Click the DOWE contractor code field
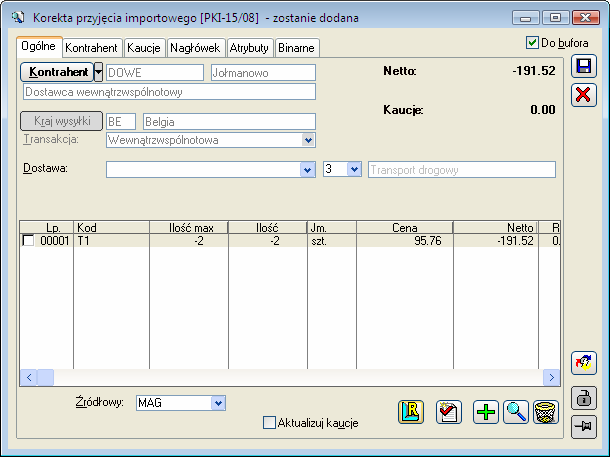This screenshot has width=610, height=457. tap(155, 73)
